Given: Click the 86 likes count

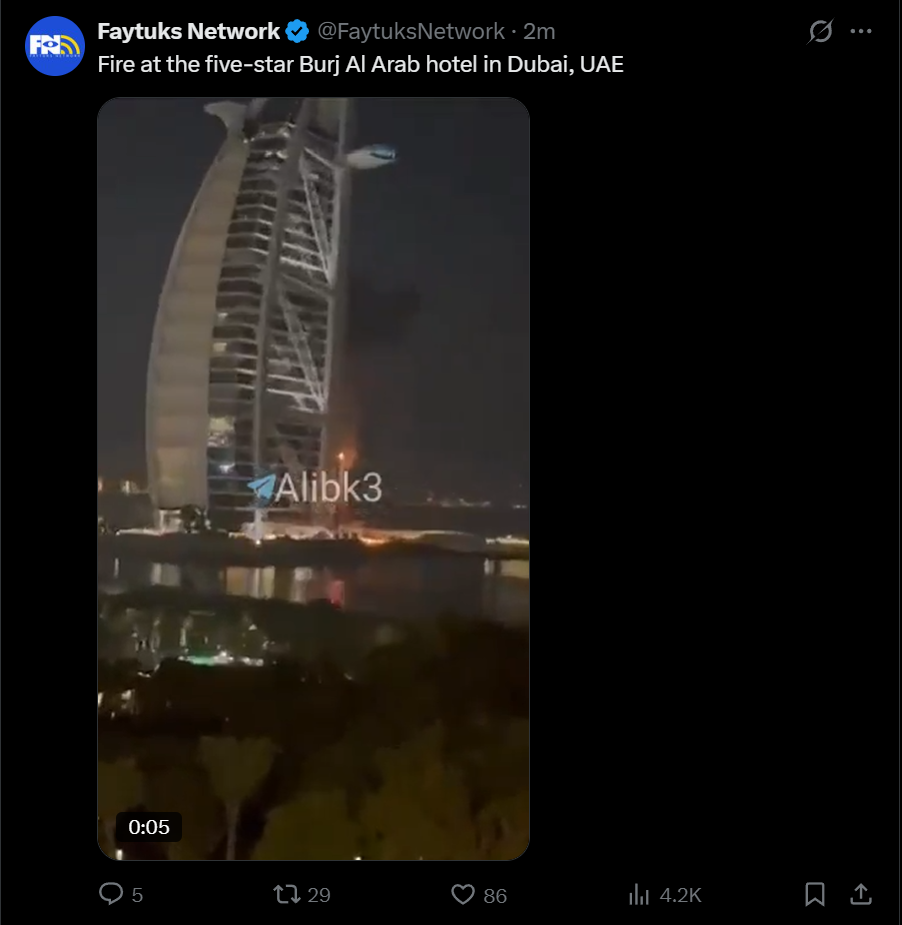Looking at the screenshot, I should [495, 896].
